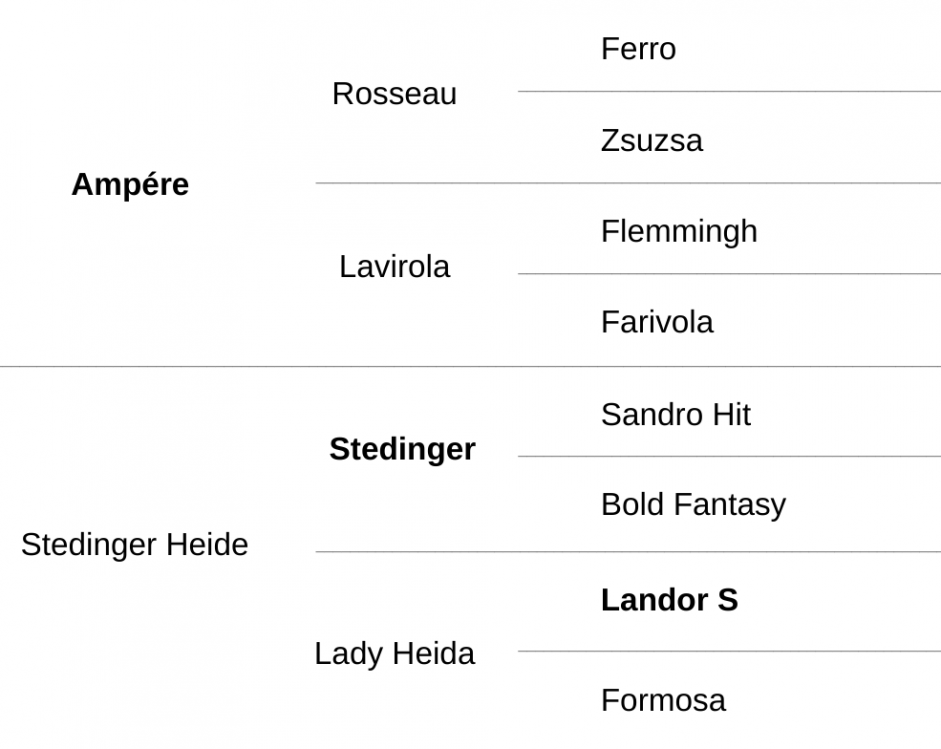Select Rosseau in the pedigree
Screen dimensions: 941x749
[x=394, y=94]
